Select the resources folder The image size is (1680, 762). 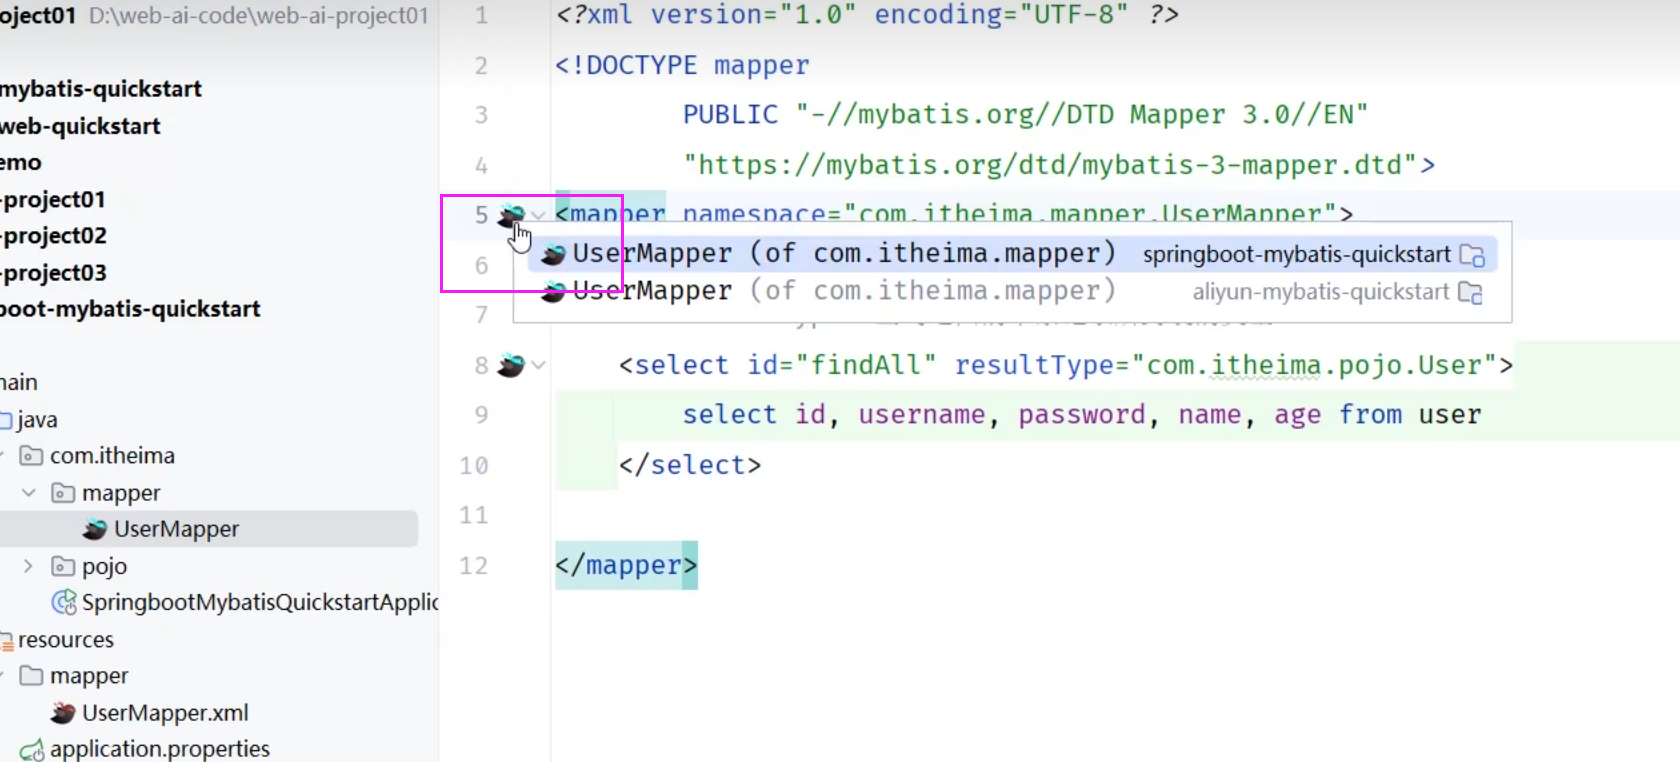click(66, 640)
